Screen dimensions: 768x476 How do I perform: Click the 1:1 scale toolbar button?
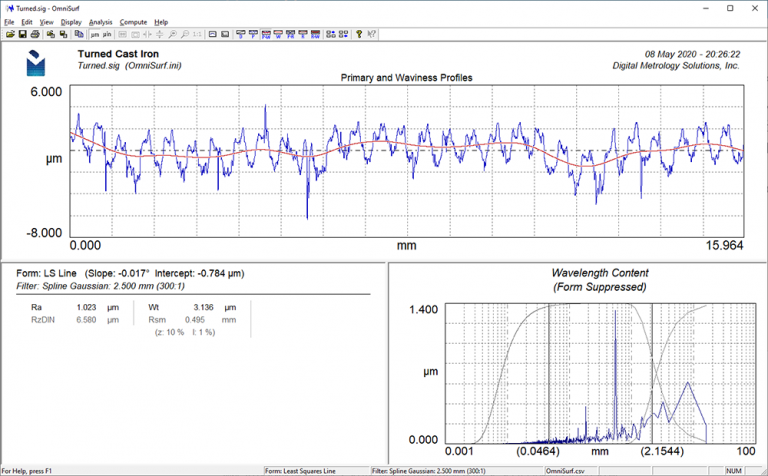[x=197, y=34]
